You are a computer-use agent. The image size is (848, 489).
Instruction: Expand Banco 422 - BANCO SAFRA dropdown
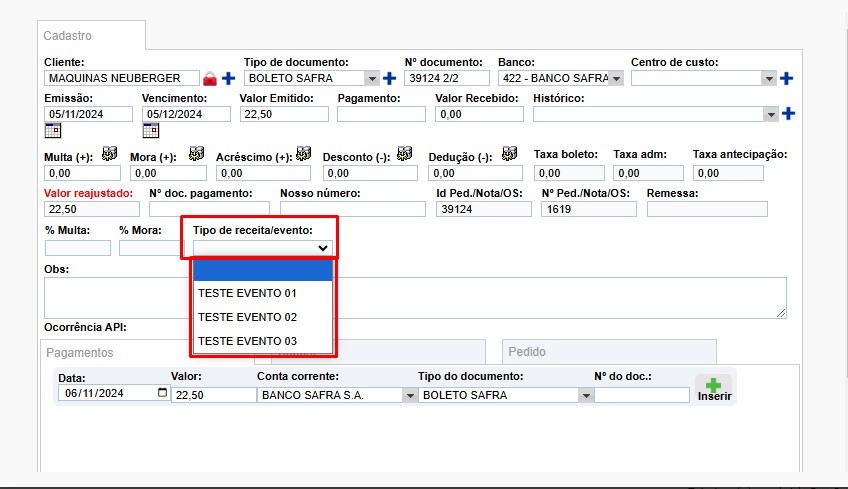(617, 78)
